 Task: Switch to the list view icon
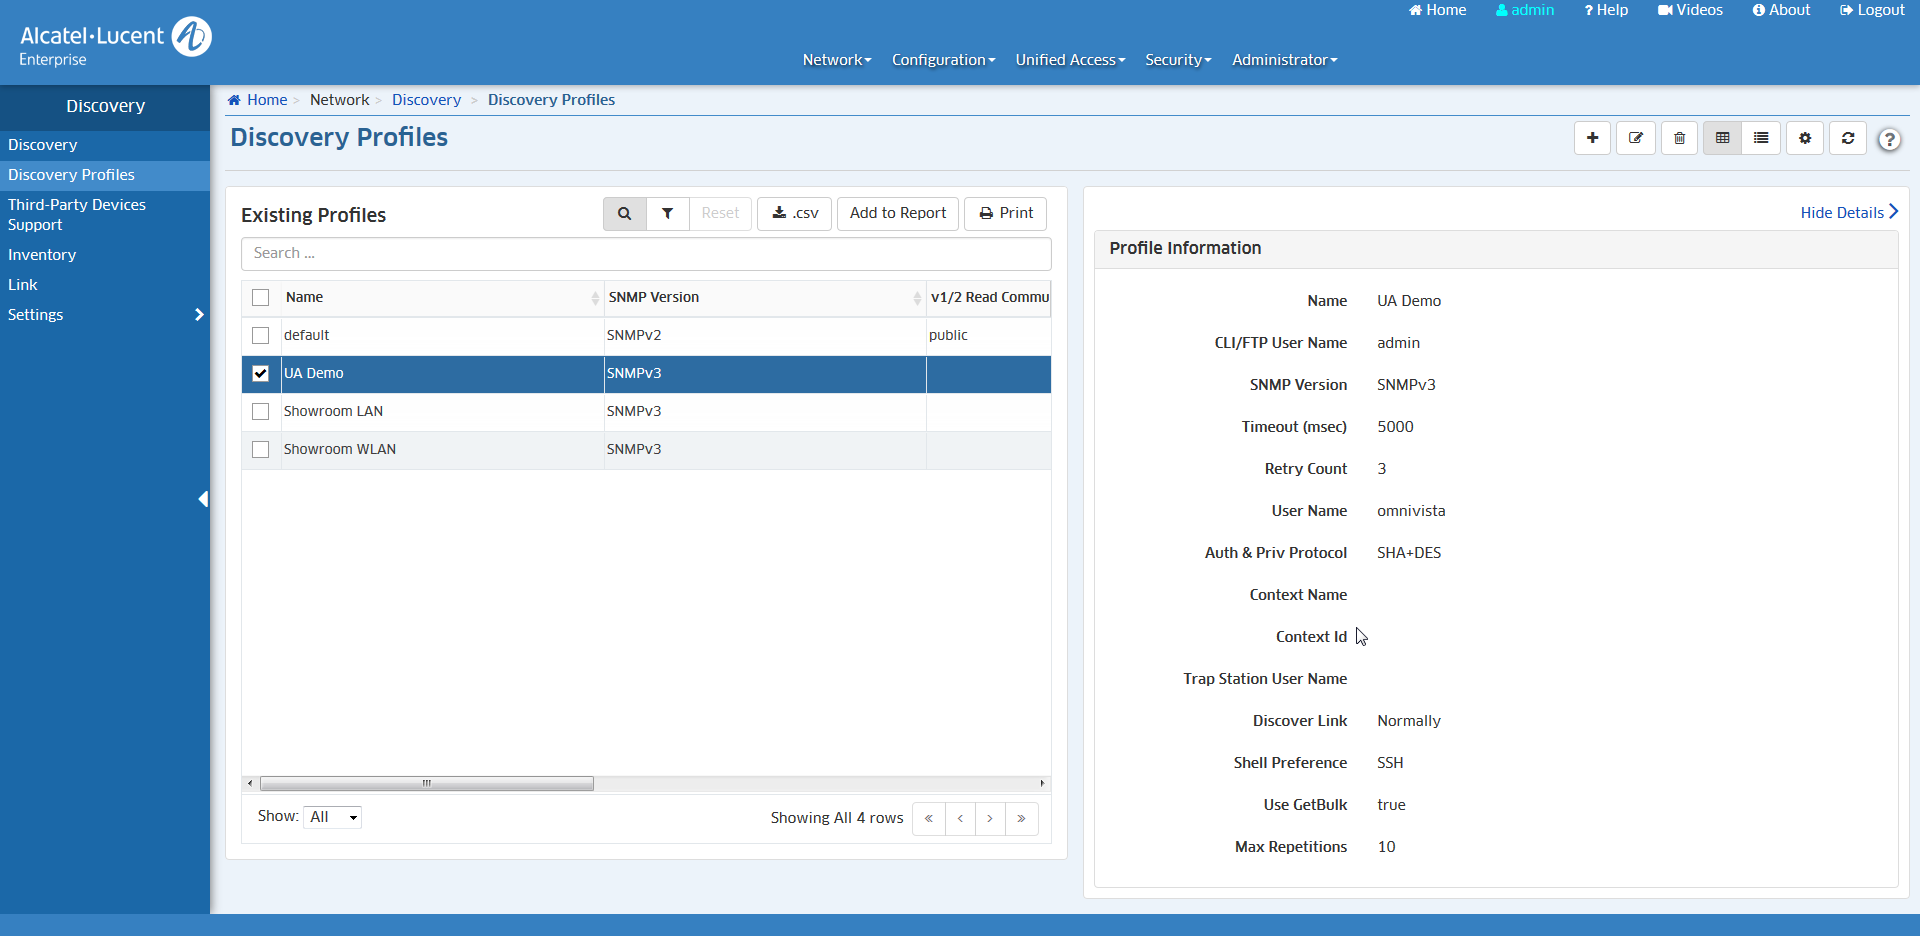pos(1761,138)
